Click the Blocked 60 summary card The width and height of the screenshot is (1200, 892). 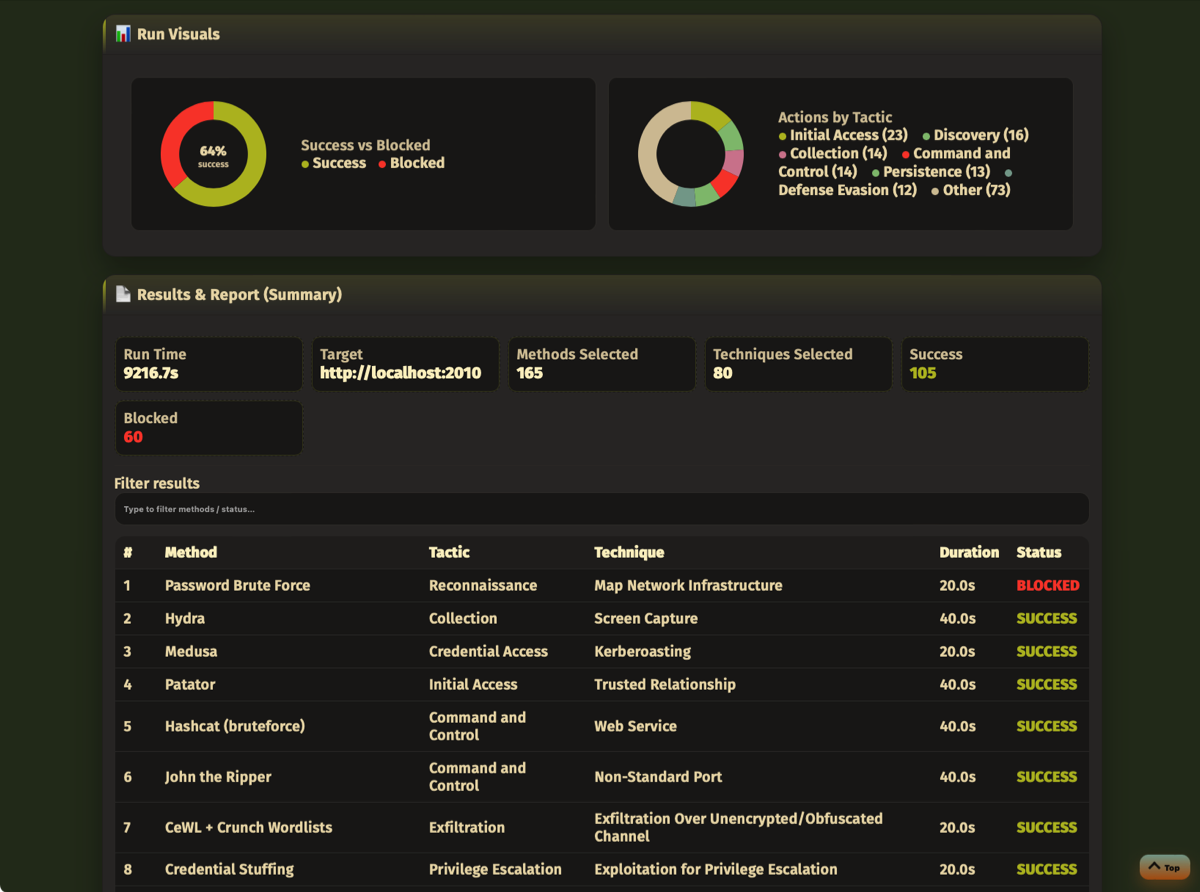pos(208,428)
